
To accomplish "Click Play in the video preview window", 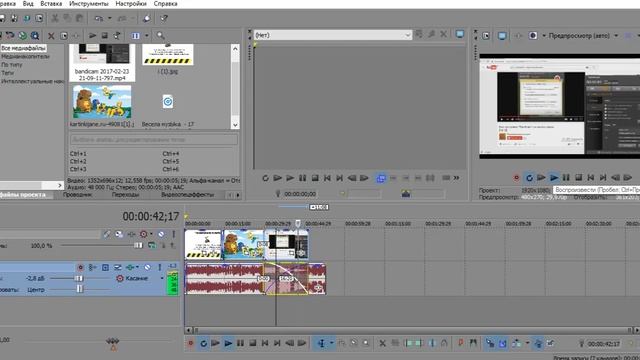I will click(554, 178).
